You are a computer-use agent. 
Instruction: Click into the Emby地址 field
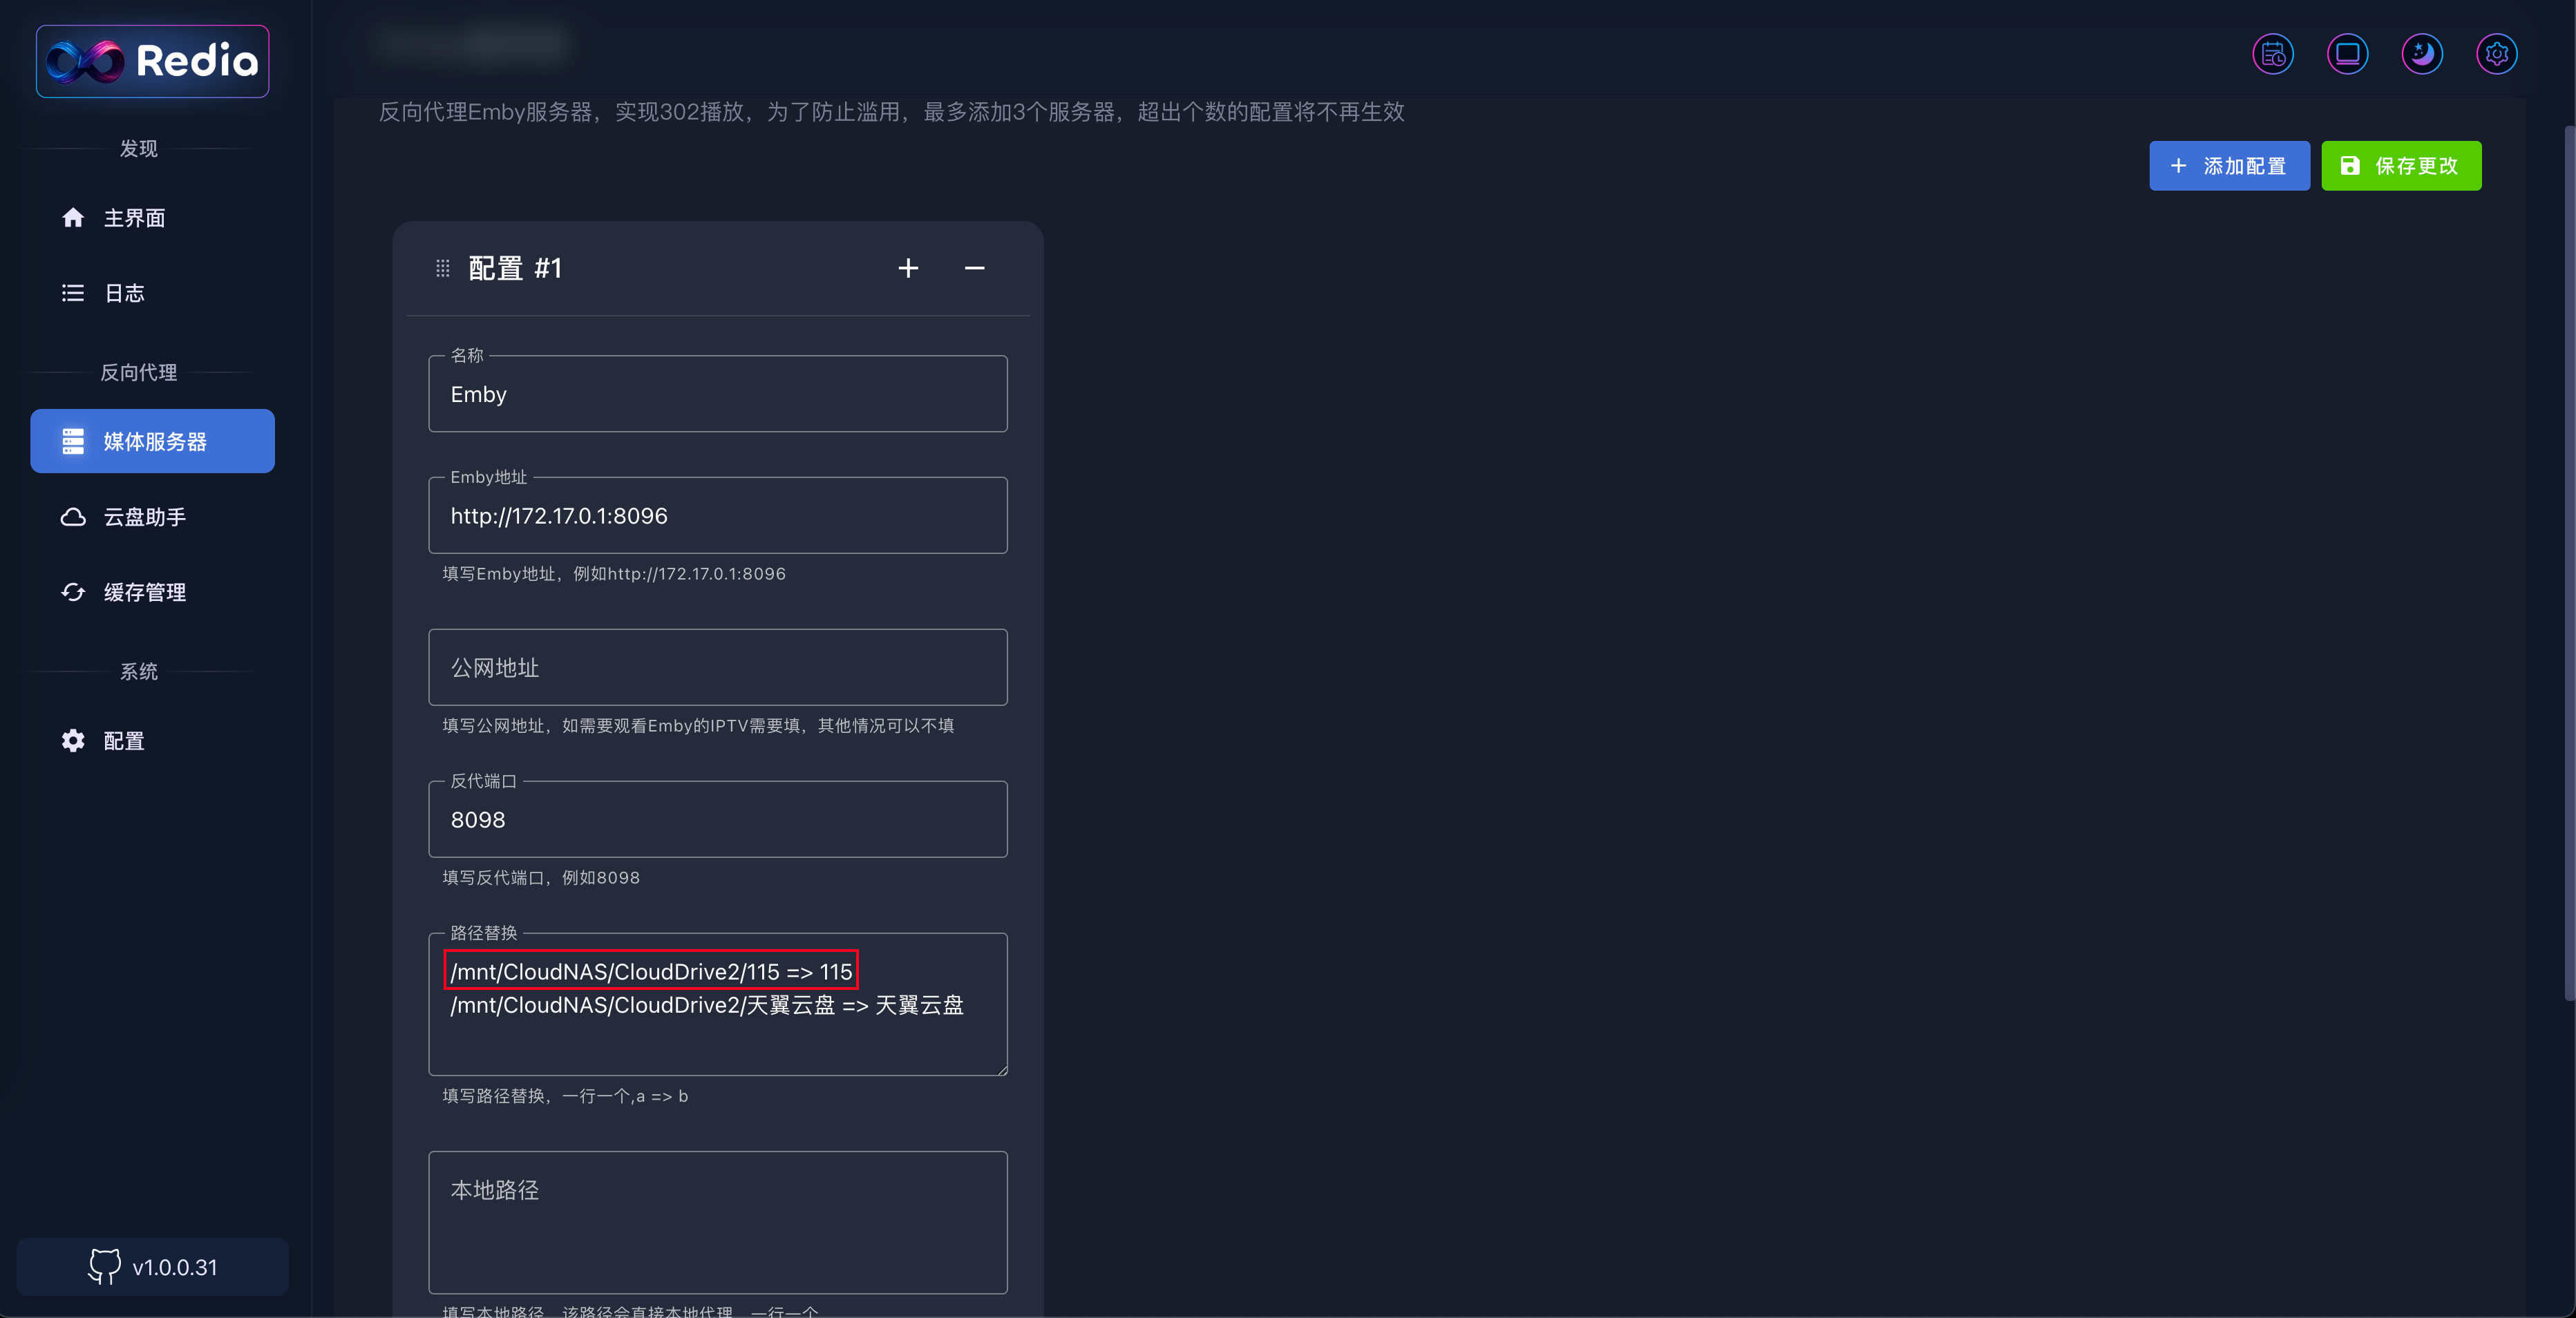point(717,516)
